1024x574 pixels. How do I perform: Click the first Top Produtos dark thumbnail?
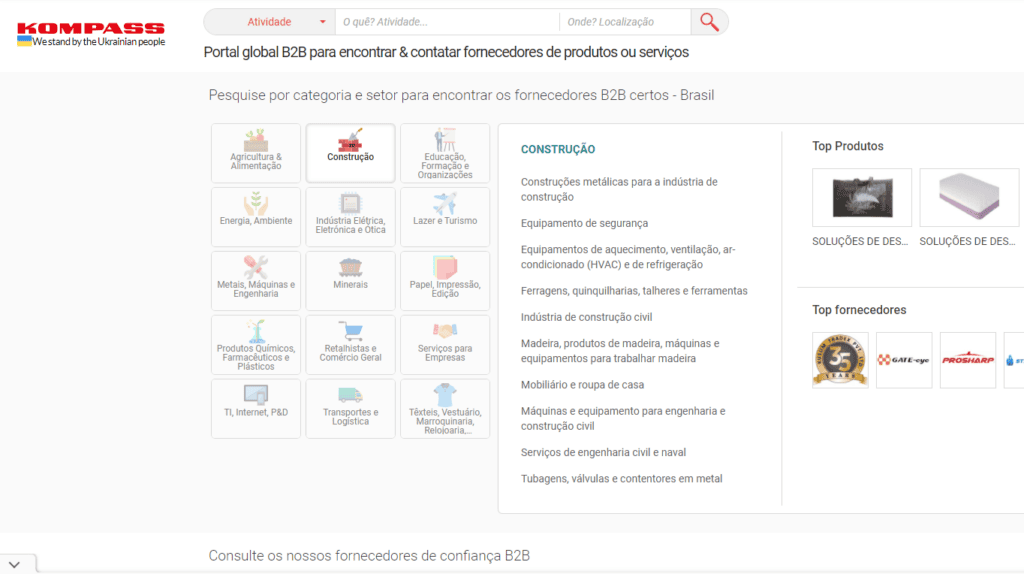tap(862, 197)
